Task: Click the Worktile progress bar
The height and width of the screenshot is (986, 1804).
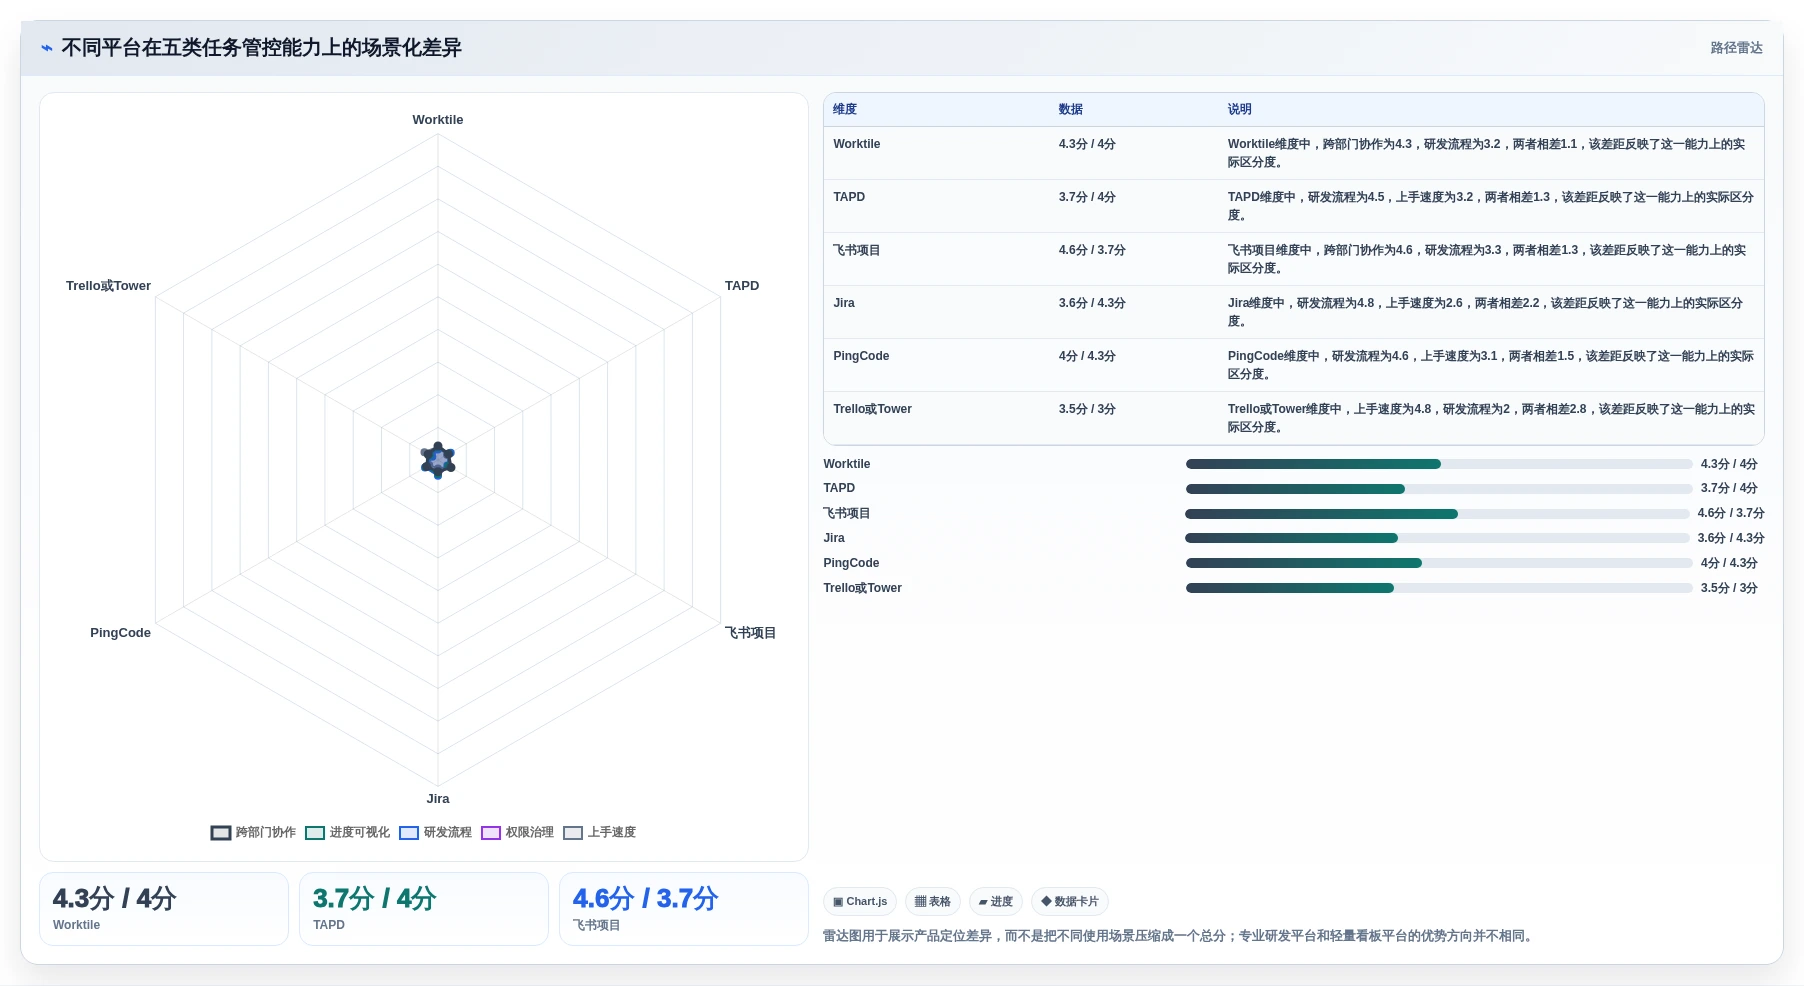Action: [x=1439, y=464]
